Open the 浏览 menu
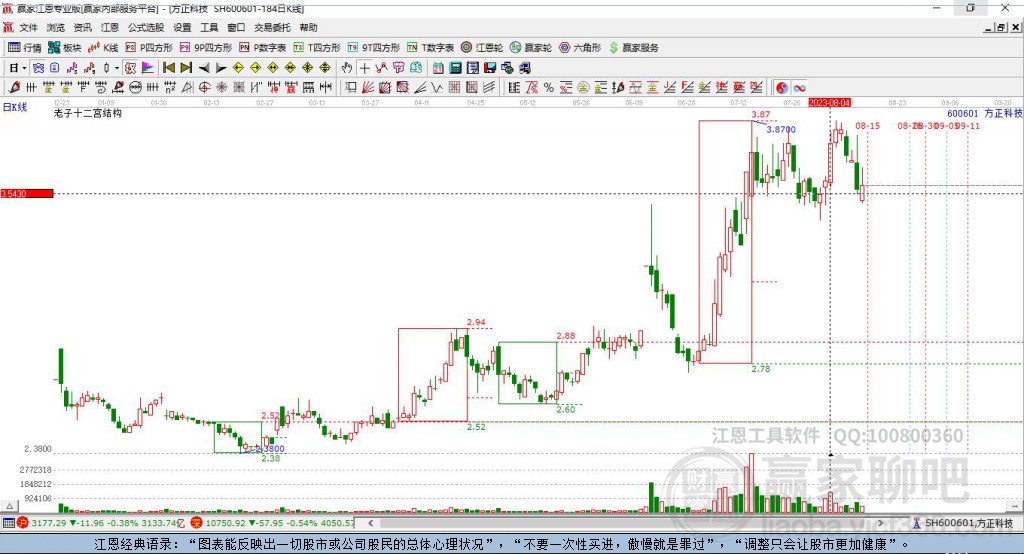Viewport: 1024px width, 554px height. click(x=56, y=27)
